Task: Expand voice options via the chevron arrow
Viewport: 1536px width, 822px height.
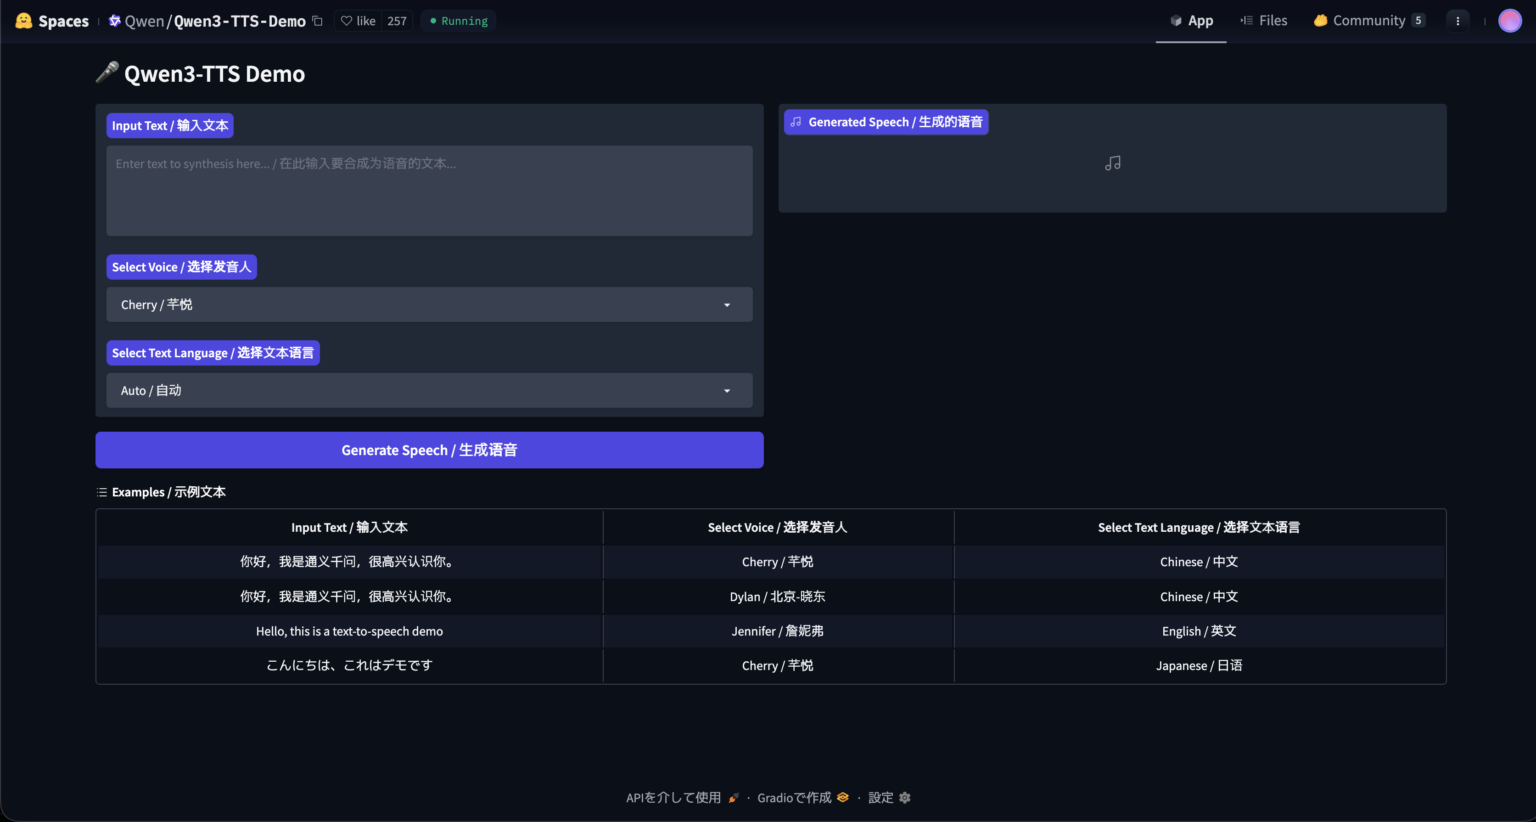Action: coord(726,305)
